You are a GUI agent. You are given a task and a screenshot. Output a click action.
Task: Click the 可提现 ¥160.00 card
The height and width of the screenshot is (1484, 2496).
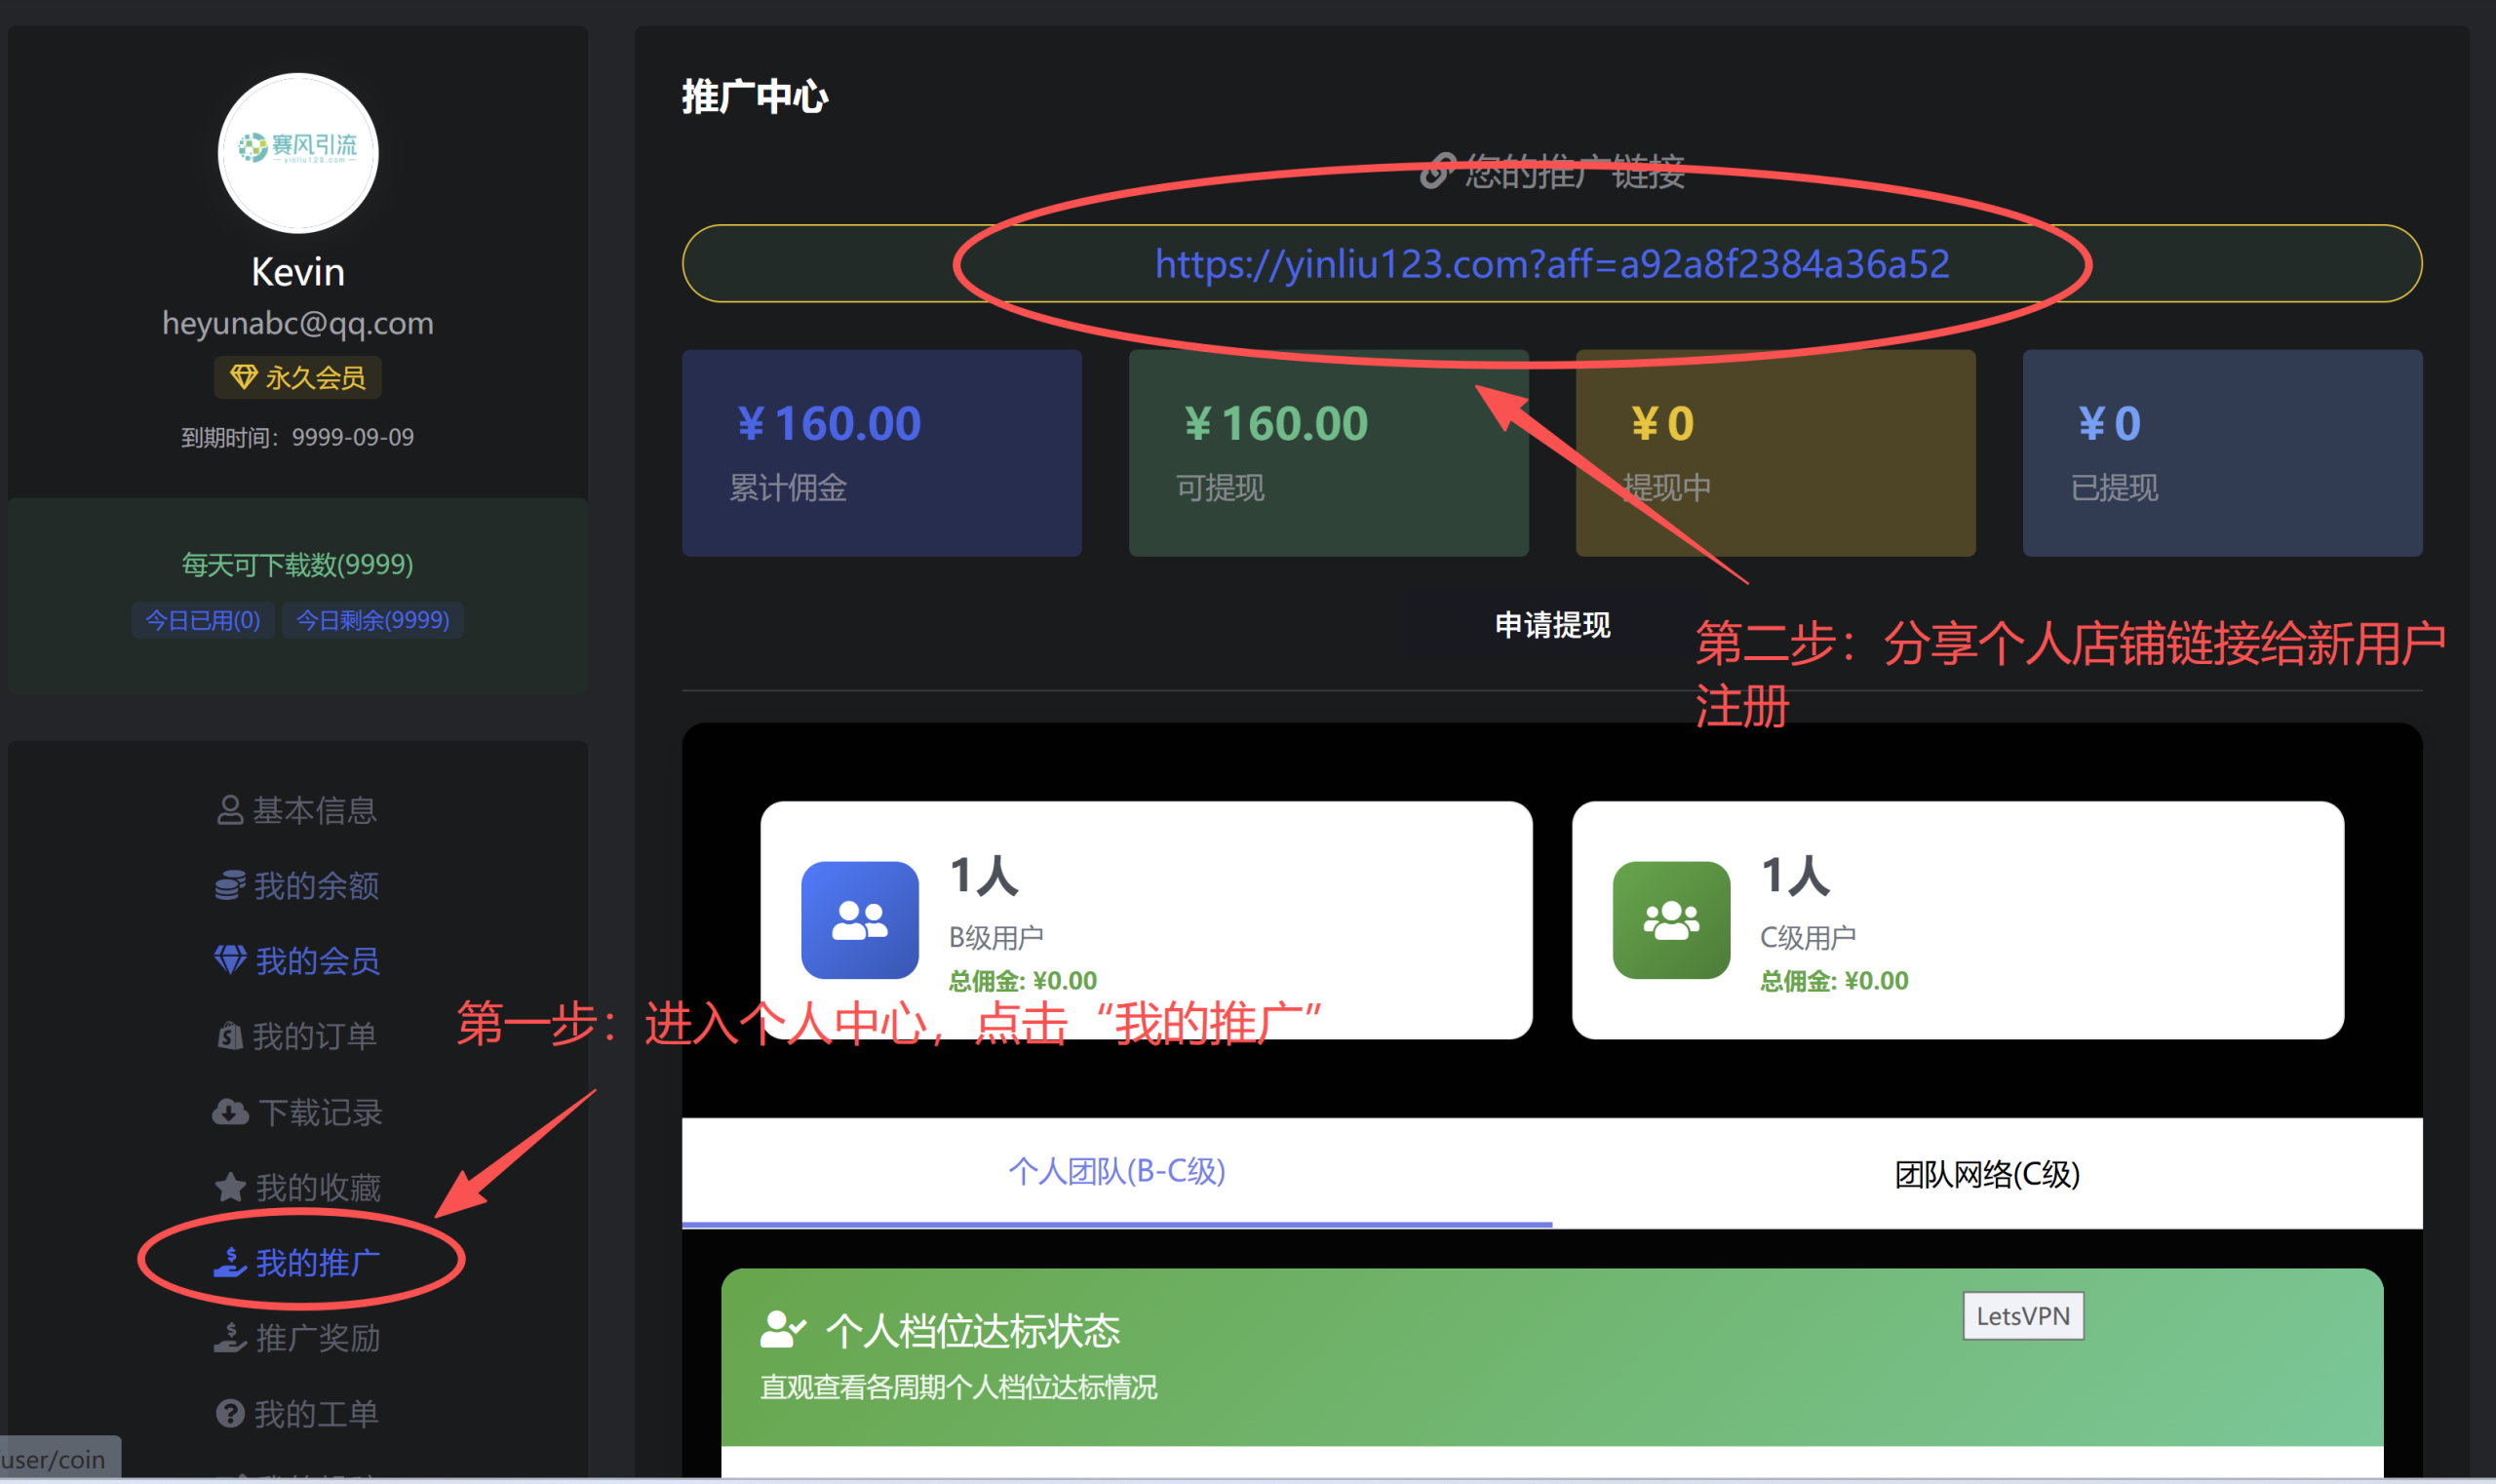click(x=1327, y=452)
